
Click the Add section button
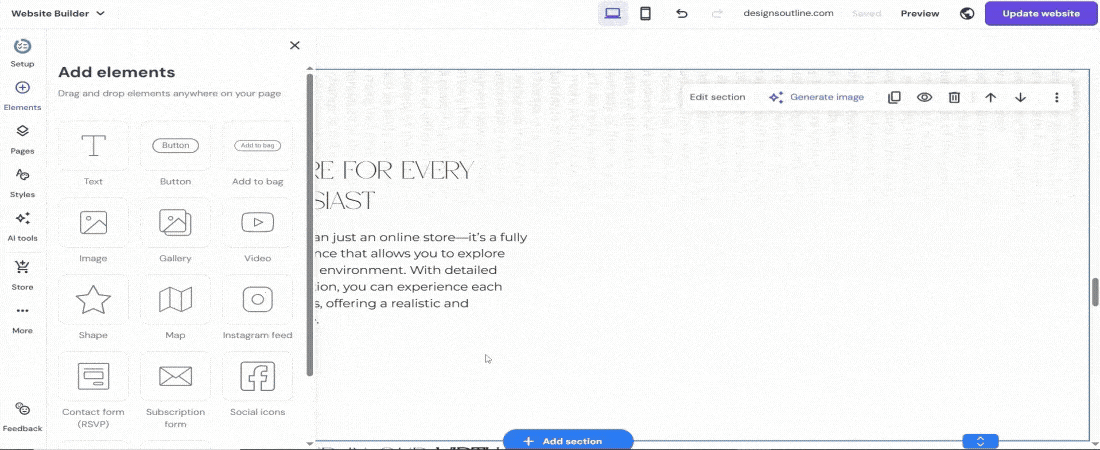click(x=568, y=441)
